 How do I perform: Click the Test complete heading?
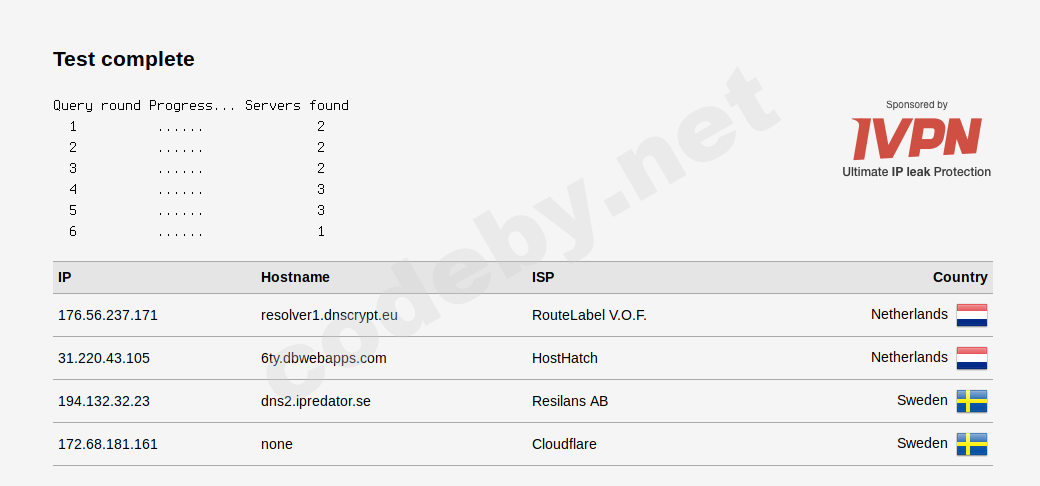[124, 59]
